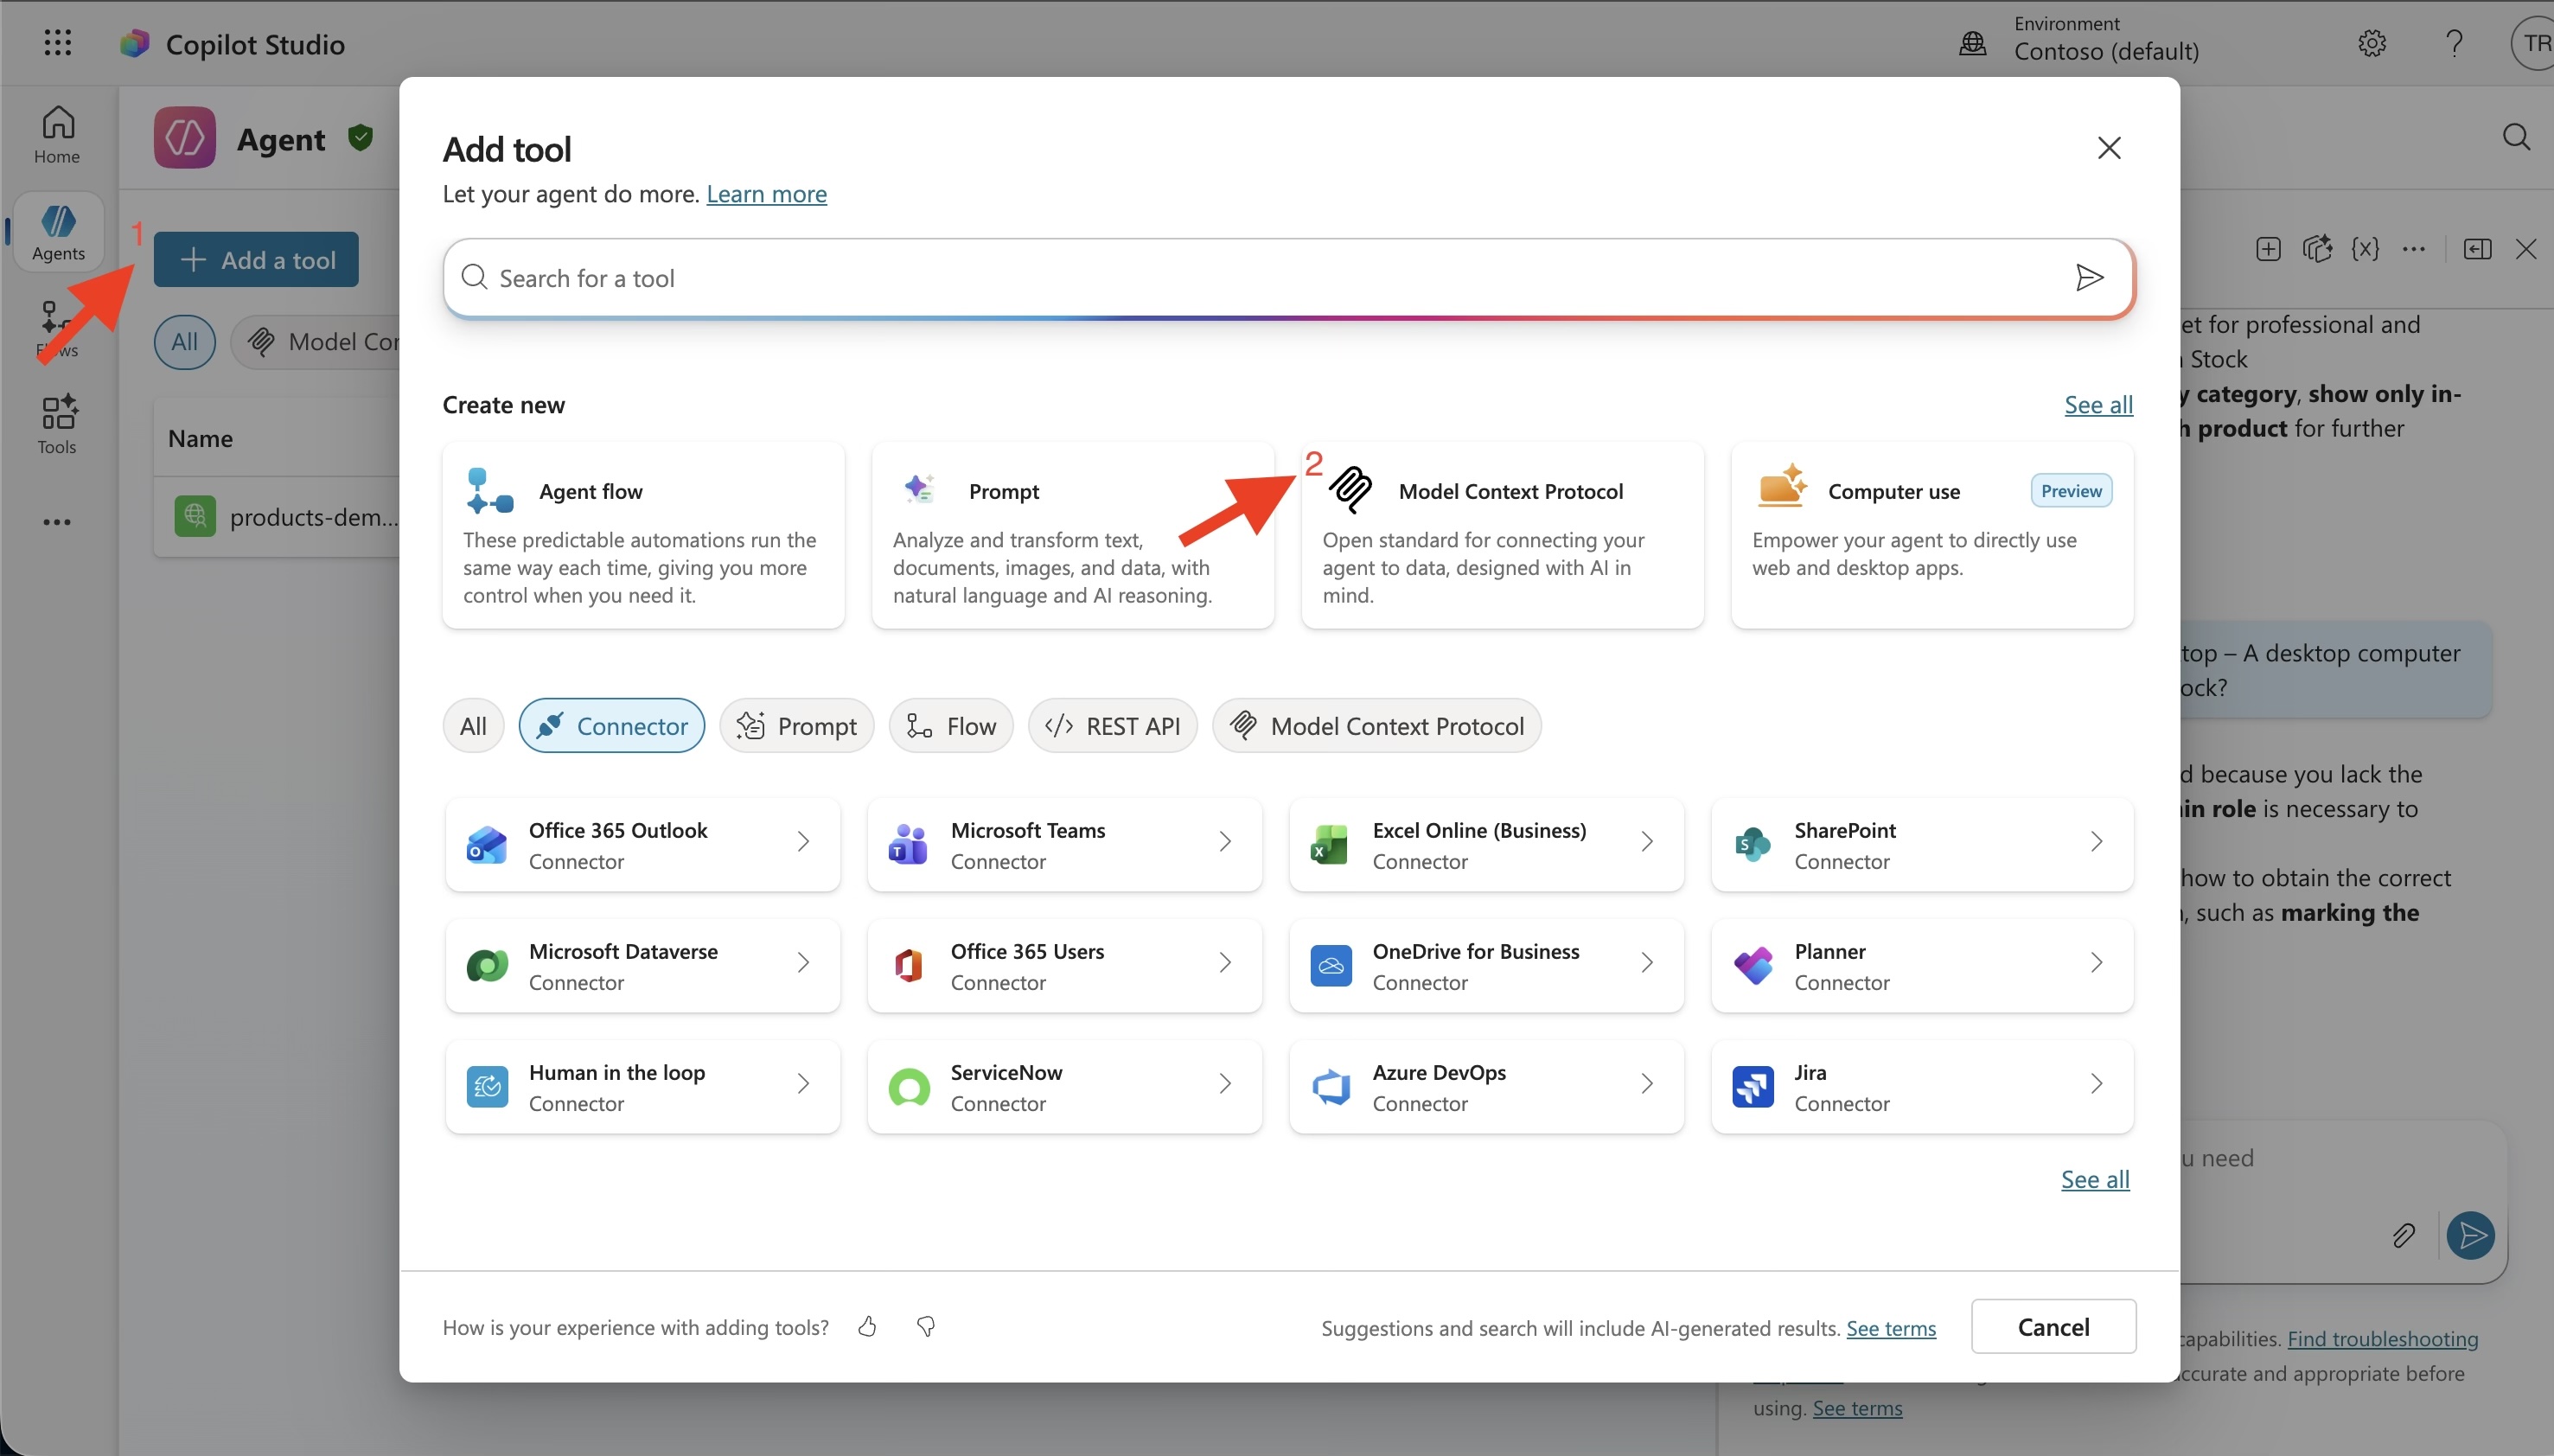The height and width of the screenshot is (1456, 2554).
Task: Select the Connector filter pill
Action: [x=611, y=726]
